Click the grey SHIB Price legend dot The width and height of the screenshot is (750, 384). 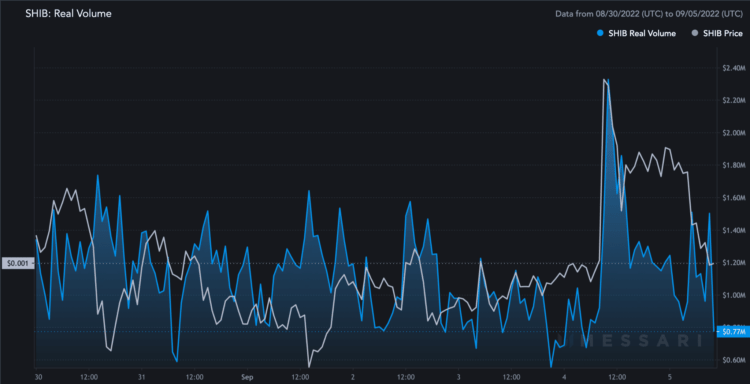[695, 33]
